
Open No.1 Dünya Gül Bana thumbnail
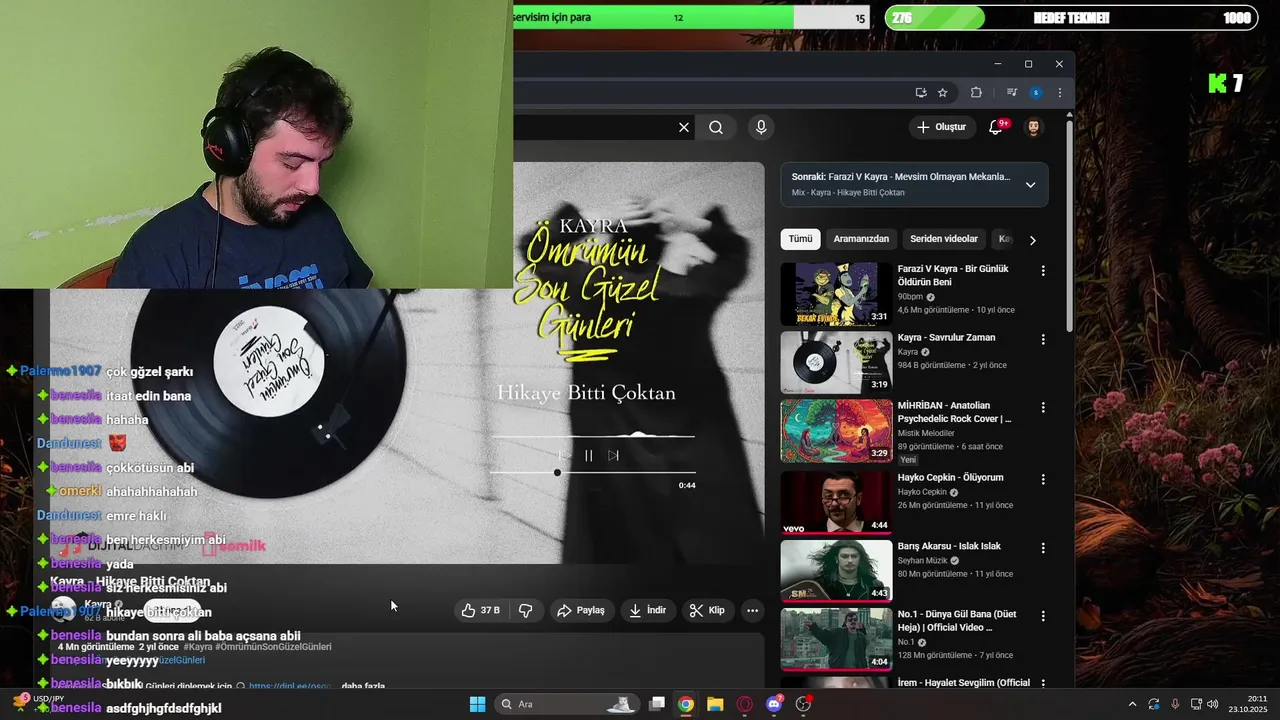click(x=836, y=640)
